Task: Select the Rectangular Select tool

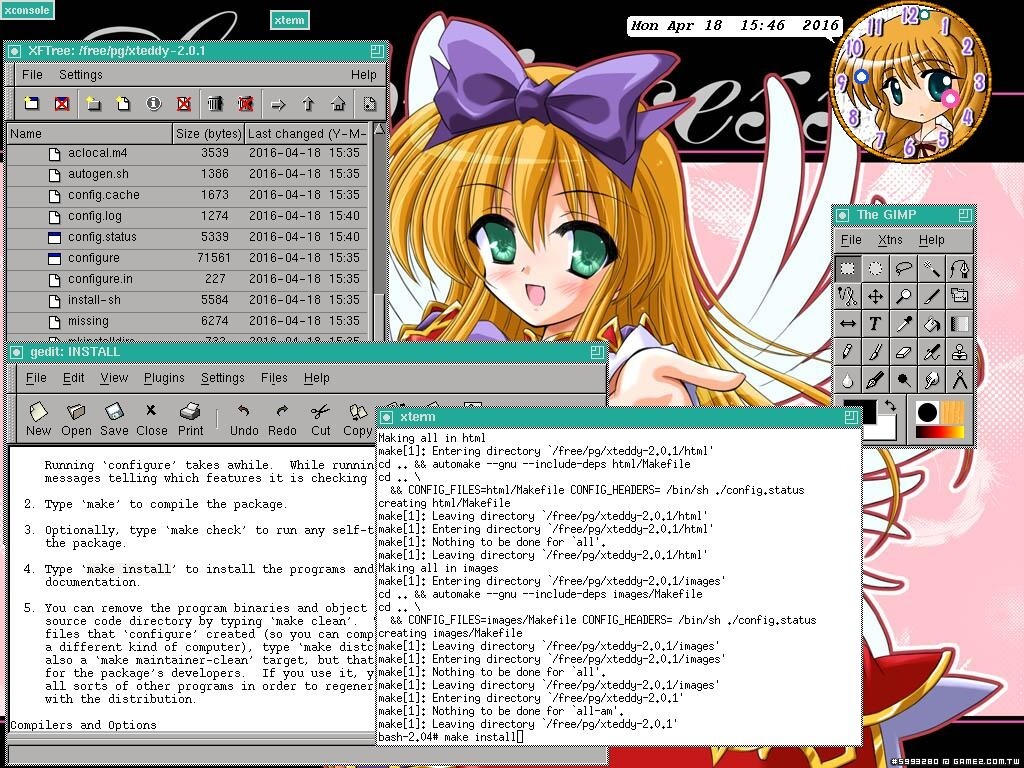Action: [x=848, y=268]
